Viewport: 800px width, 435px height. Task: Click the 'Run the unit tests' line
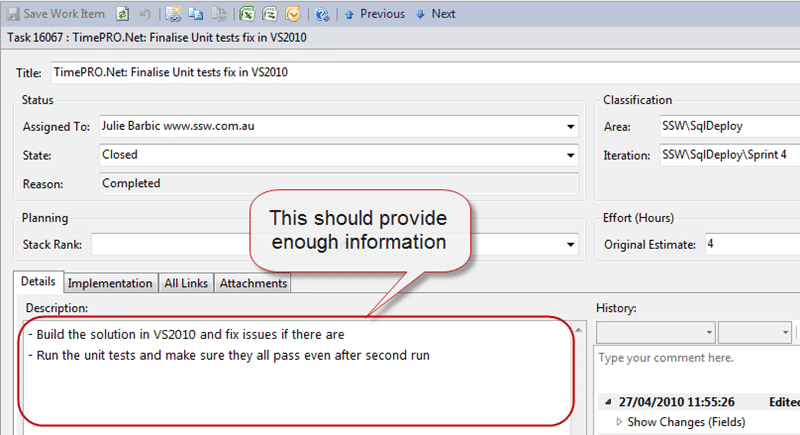[x=229, y=355]
